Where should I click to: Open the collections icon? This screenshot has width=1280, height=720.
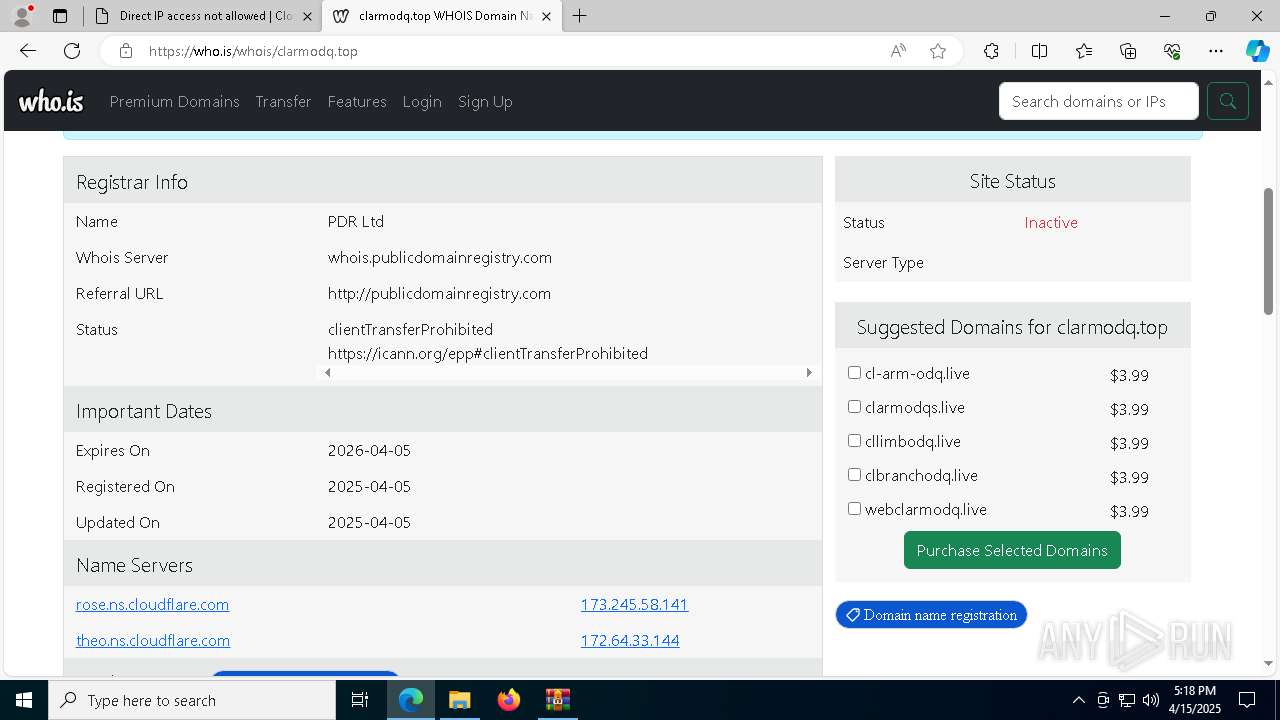point(1128,51)
